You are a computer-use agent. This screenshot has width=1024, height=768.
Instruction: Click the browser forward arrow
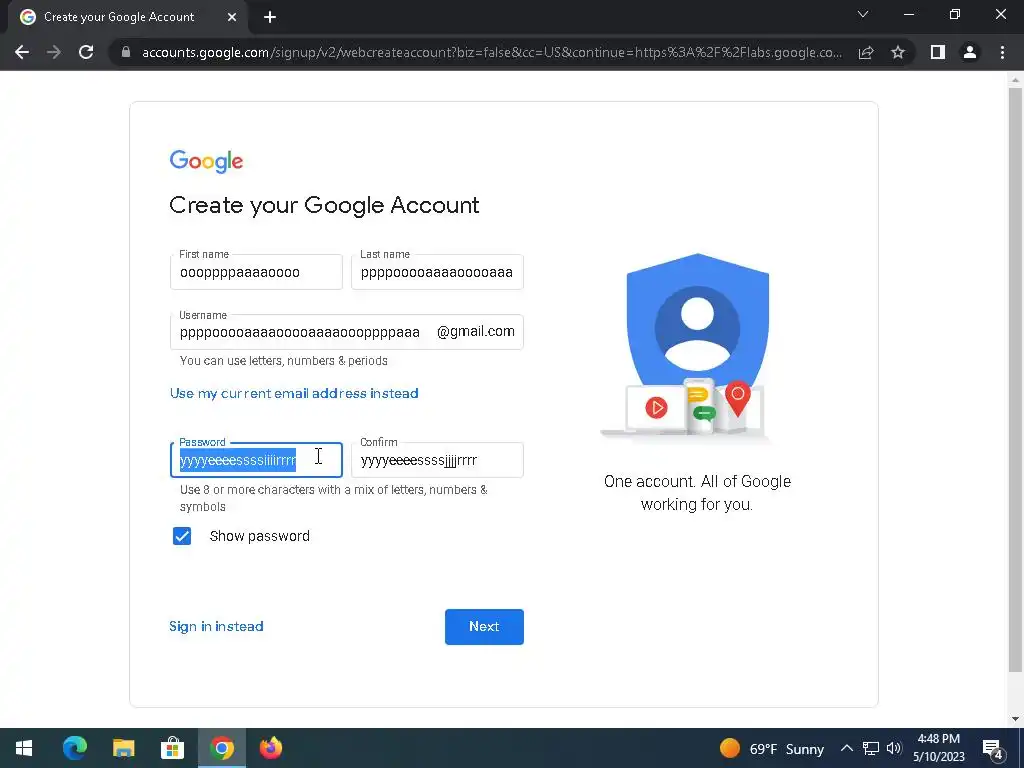(x=54, y=52)
